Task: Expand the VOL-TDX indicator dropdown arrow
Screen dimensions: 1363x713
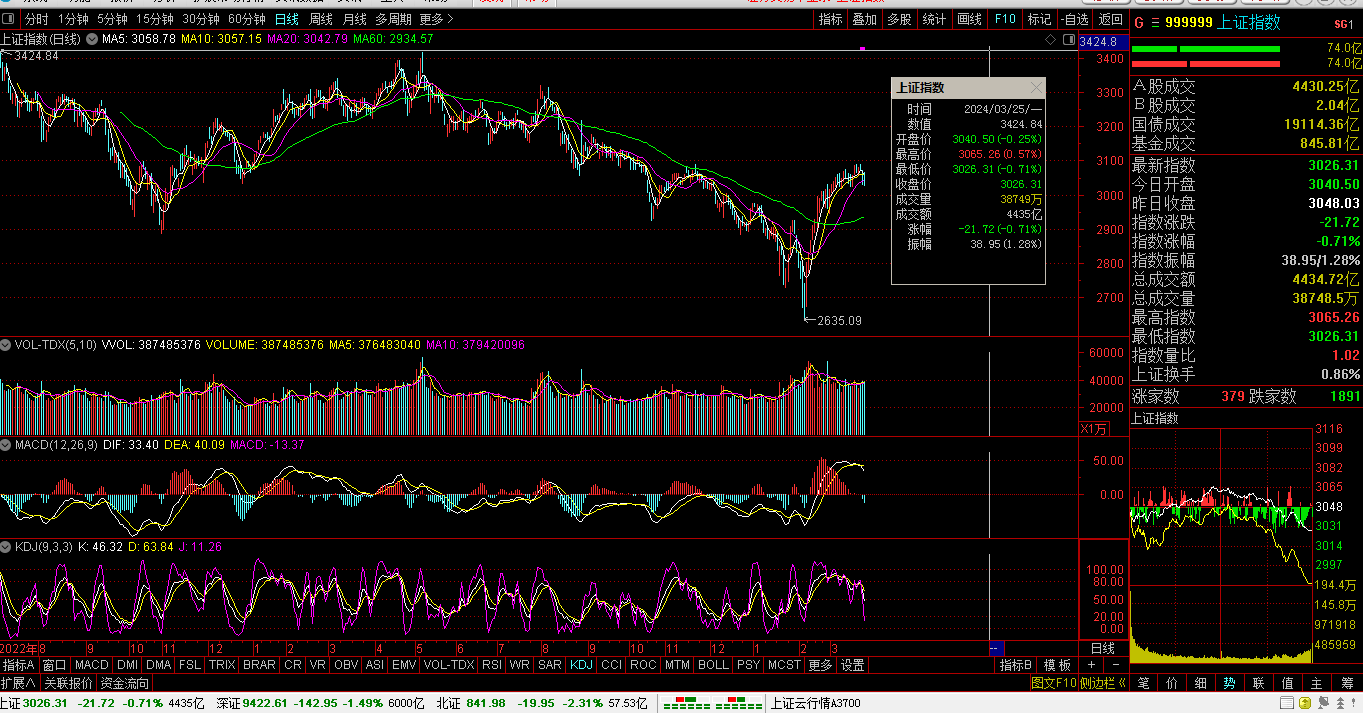Action: (8, 345)
